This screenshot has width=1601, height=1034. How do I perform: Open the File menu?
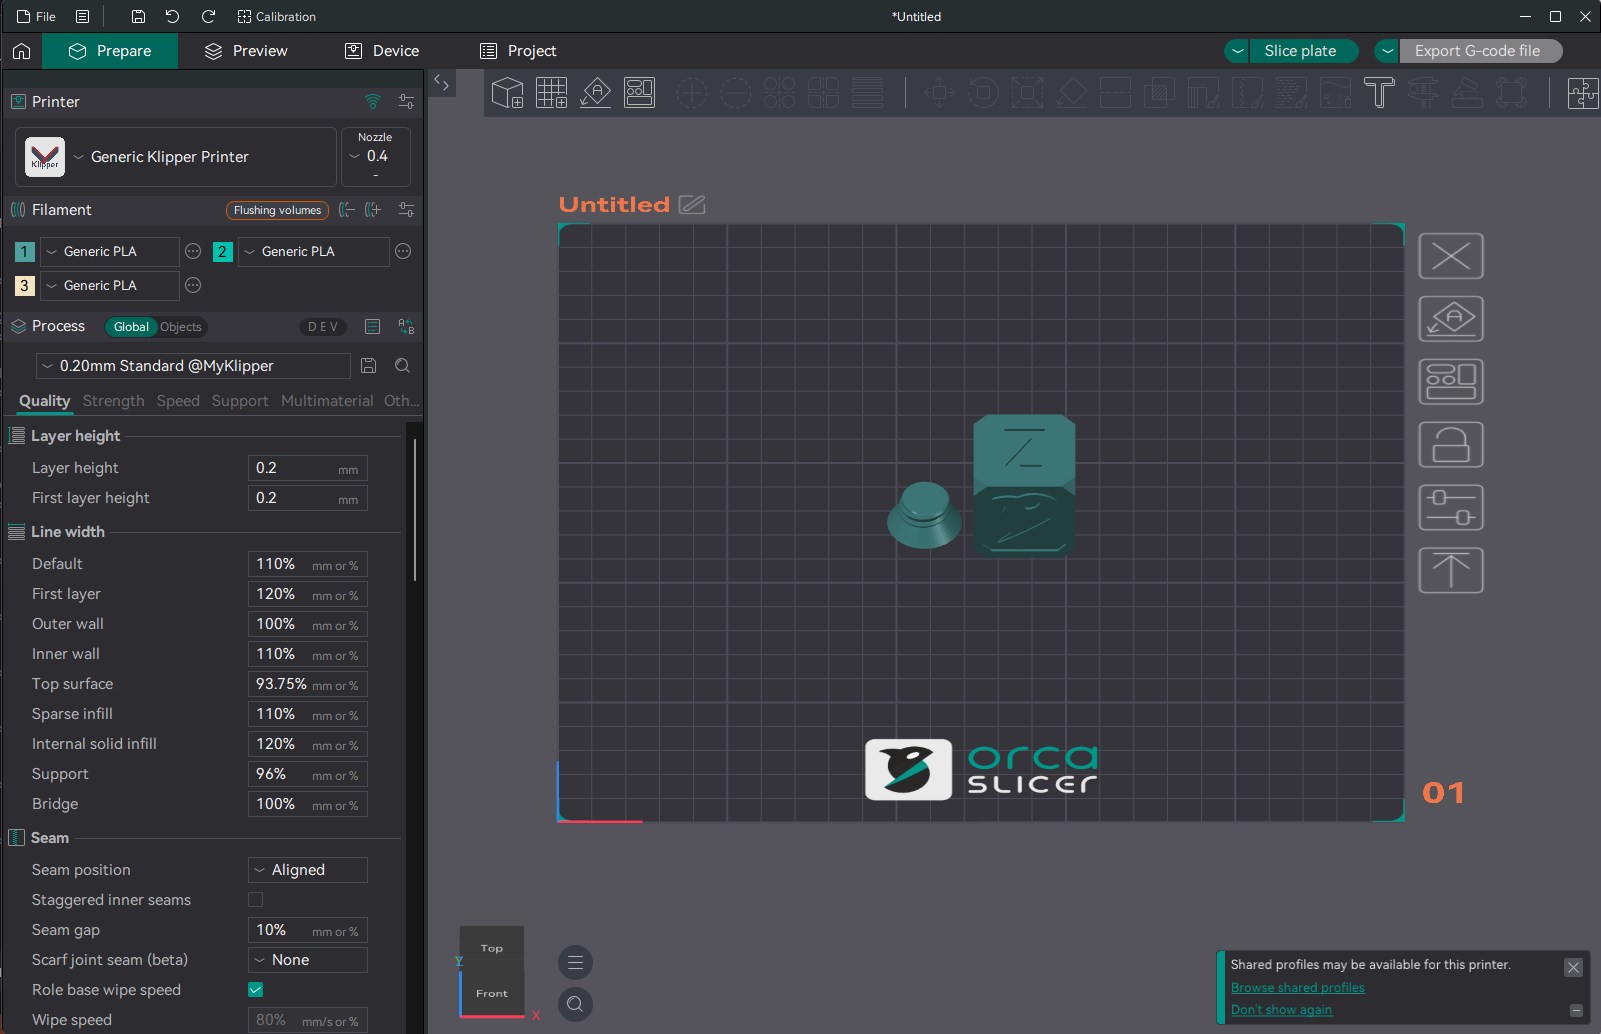click(37, 17)
